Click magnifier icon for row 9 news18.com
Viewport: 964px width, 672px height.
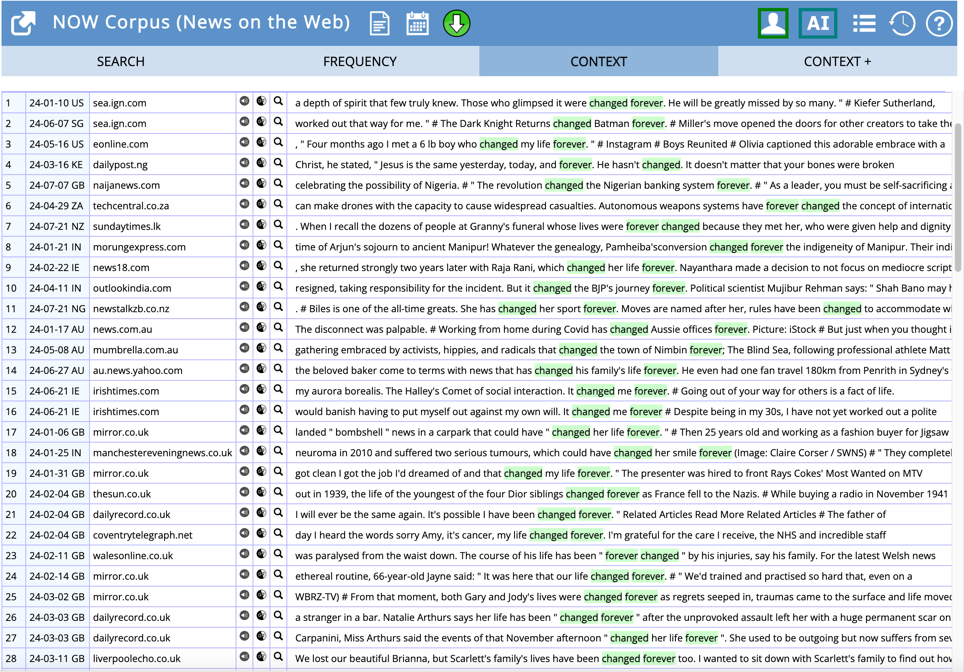pos(279,266)
